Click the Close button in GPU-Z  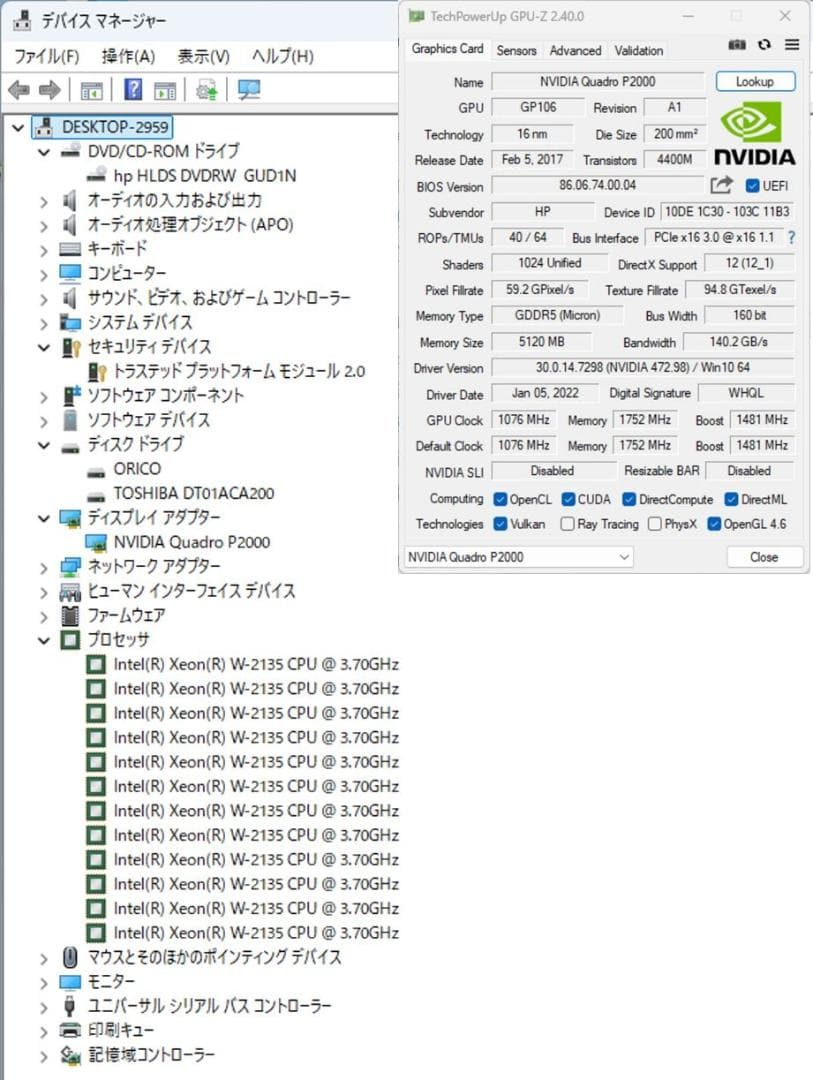point(763,557)
